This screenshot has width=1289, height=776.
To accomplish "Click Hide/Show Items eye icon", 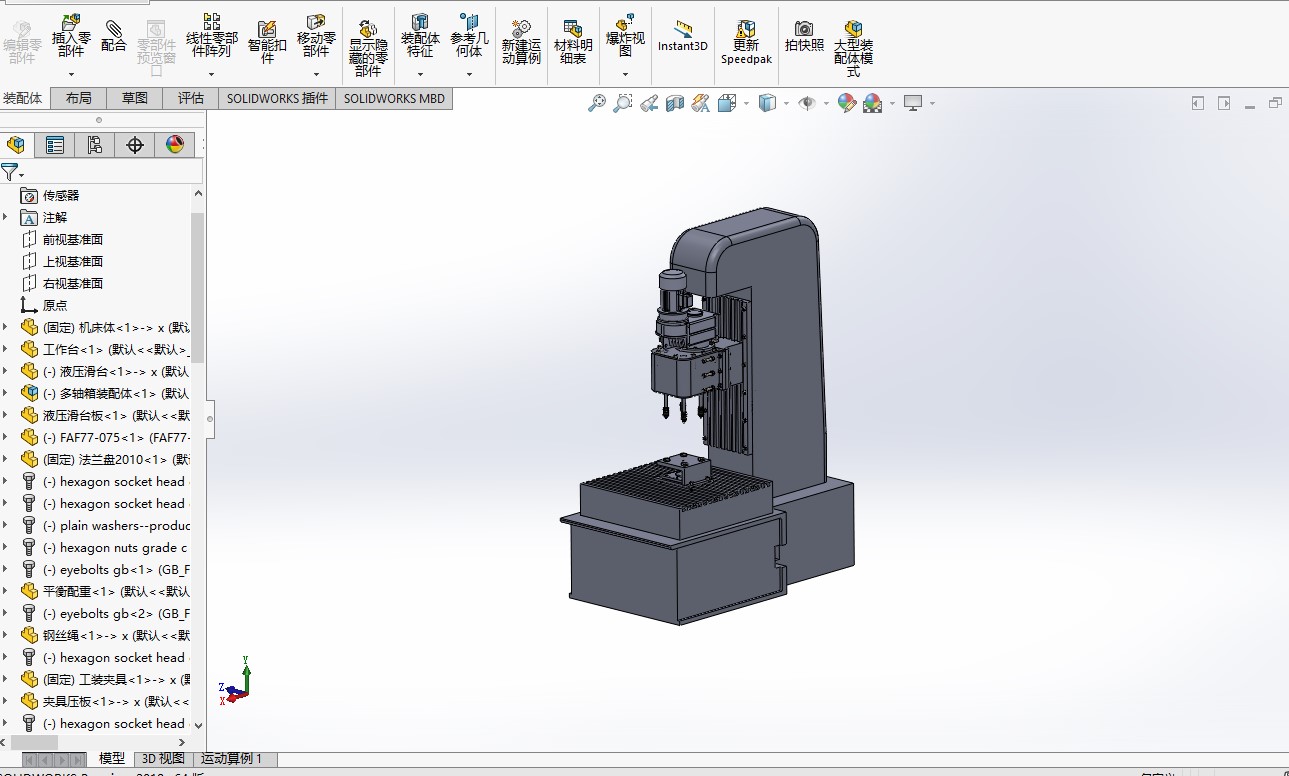I will [807, 103].
